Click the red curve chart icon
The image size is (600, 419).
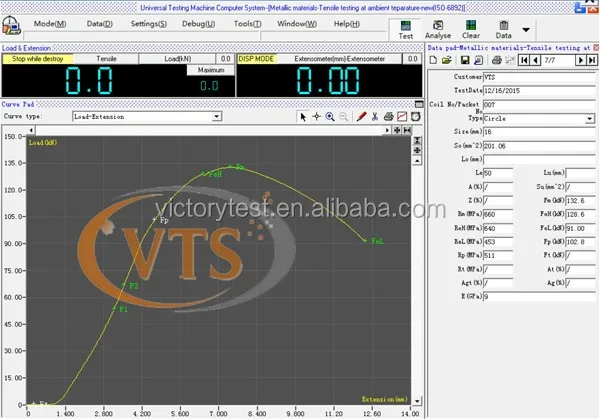coord(402,117)
